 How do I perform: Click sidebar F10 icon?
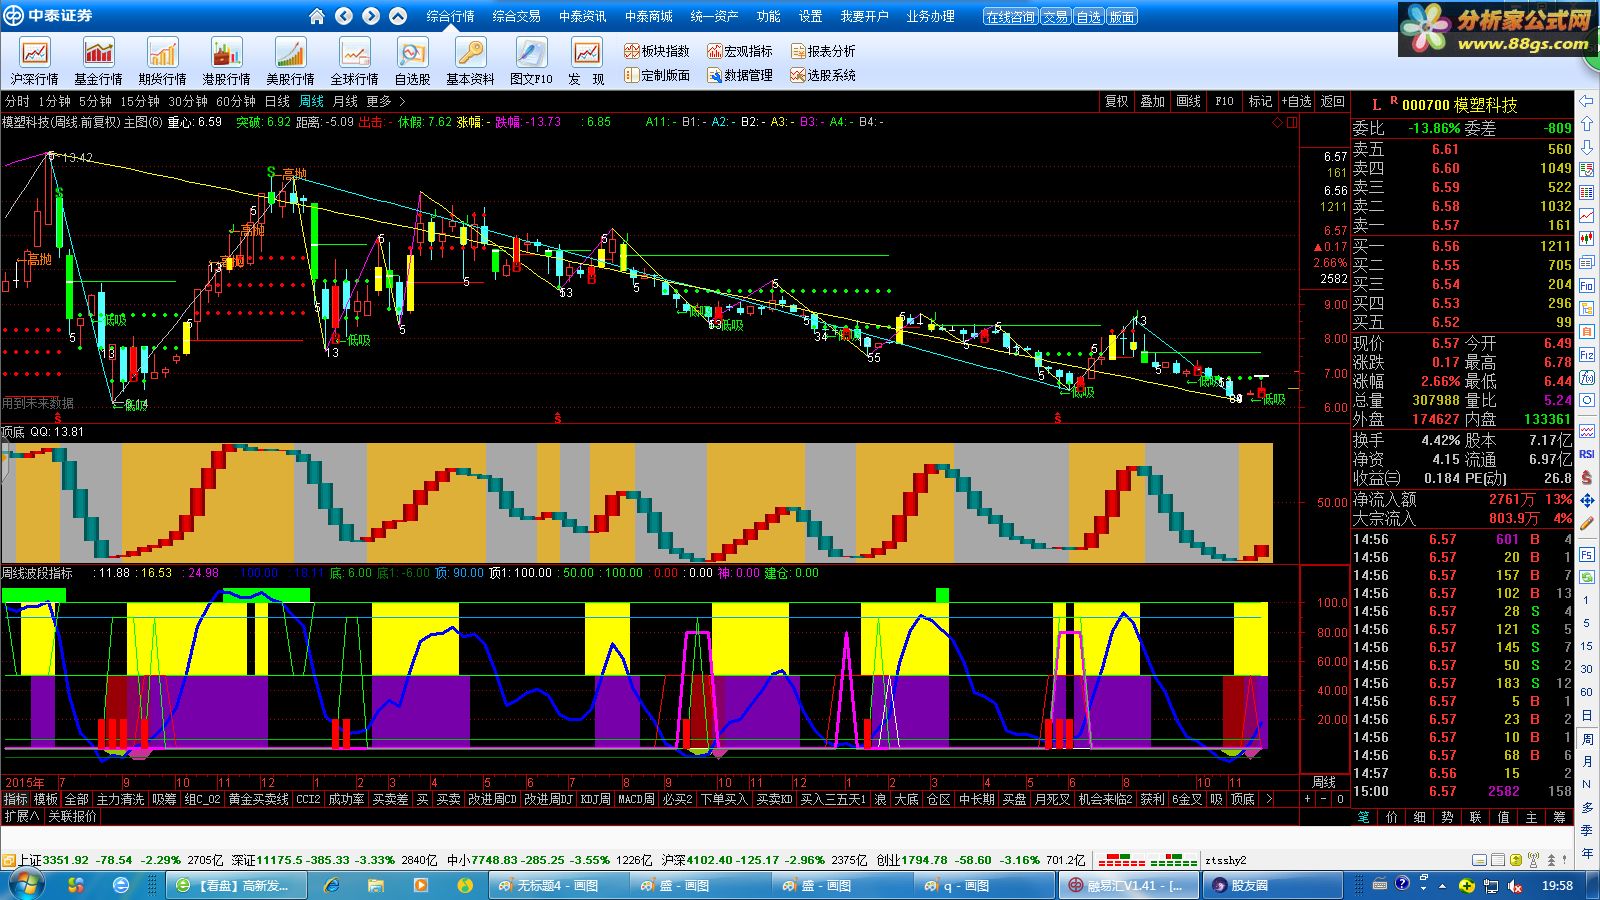click(1587, 286)
